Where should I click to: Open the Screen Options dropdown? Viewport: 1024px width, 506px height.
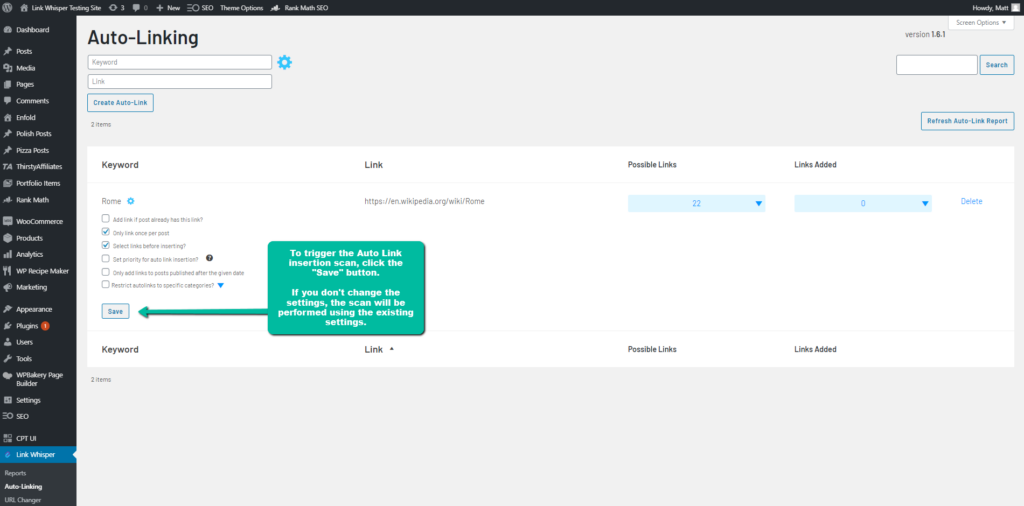981,23
